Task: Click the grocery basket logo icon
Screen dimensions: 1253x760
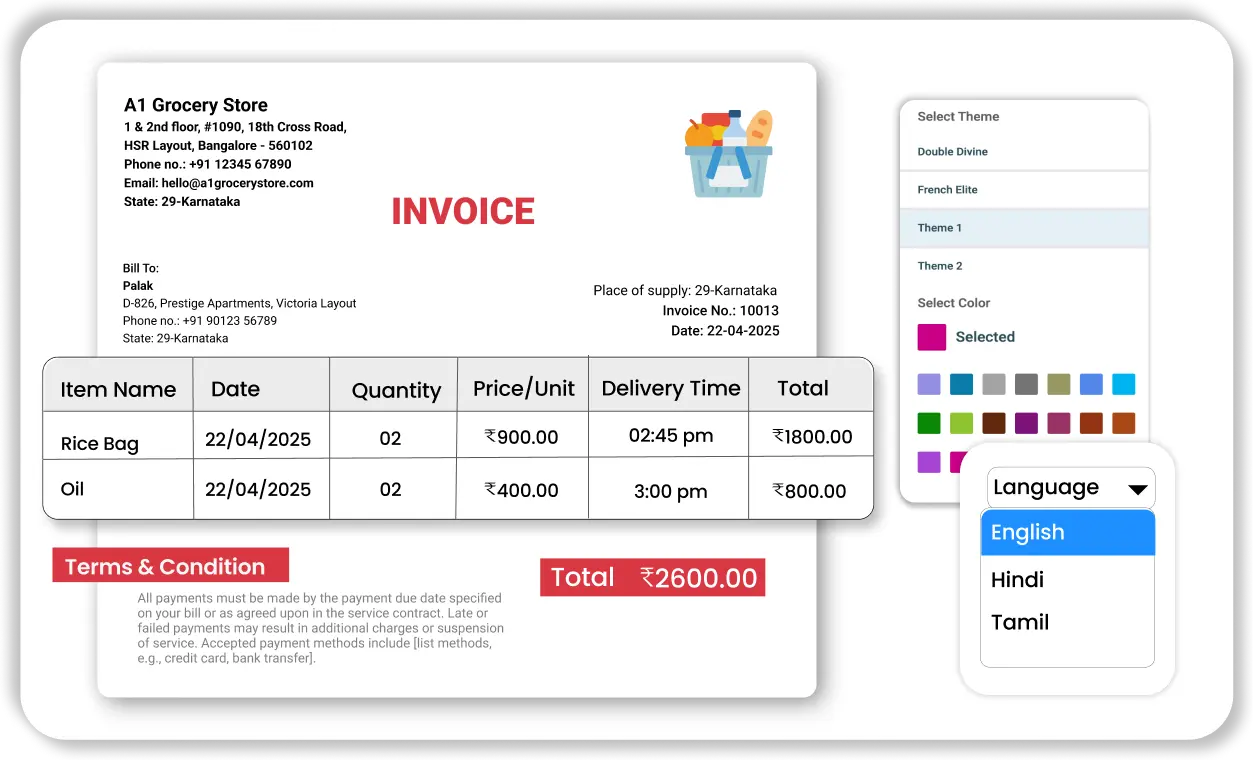Action: 728,153
